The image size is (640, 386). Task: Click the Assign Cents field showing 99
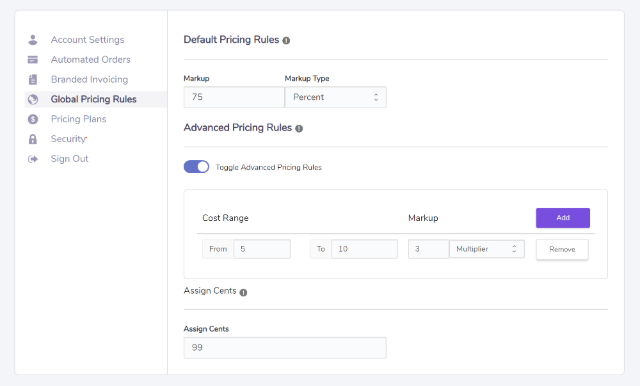click(285, 348)
